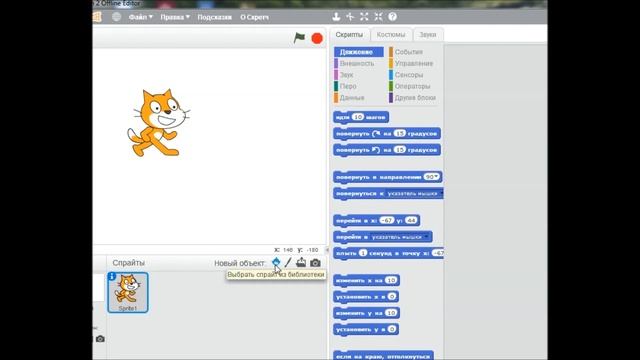Select the Управление block category
Viewport: 640px width, 360px height.
414,63
